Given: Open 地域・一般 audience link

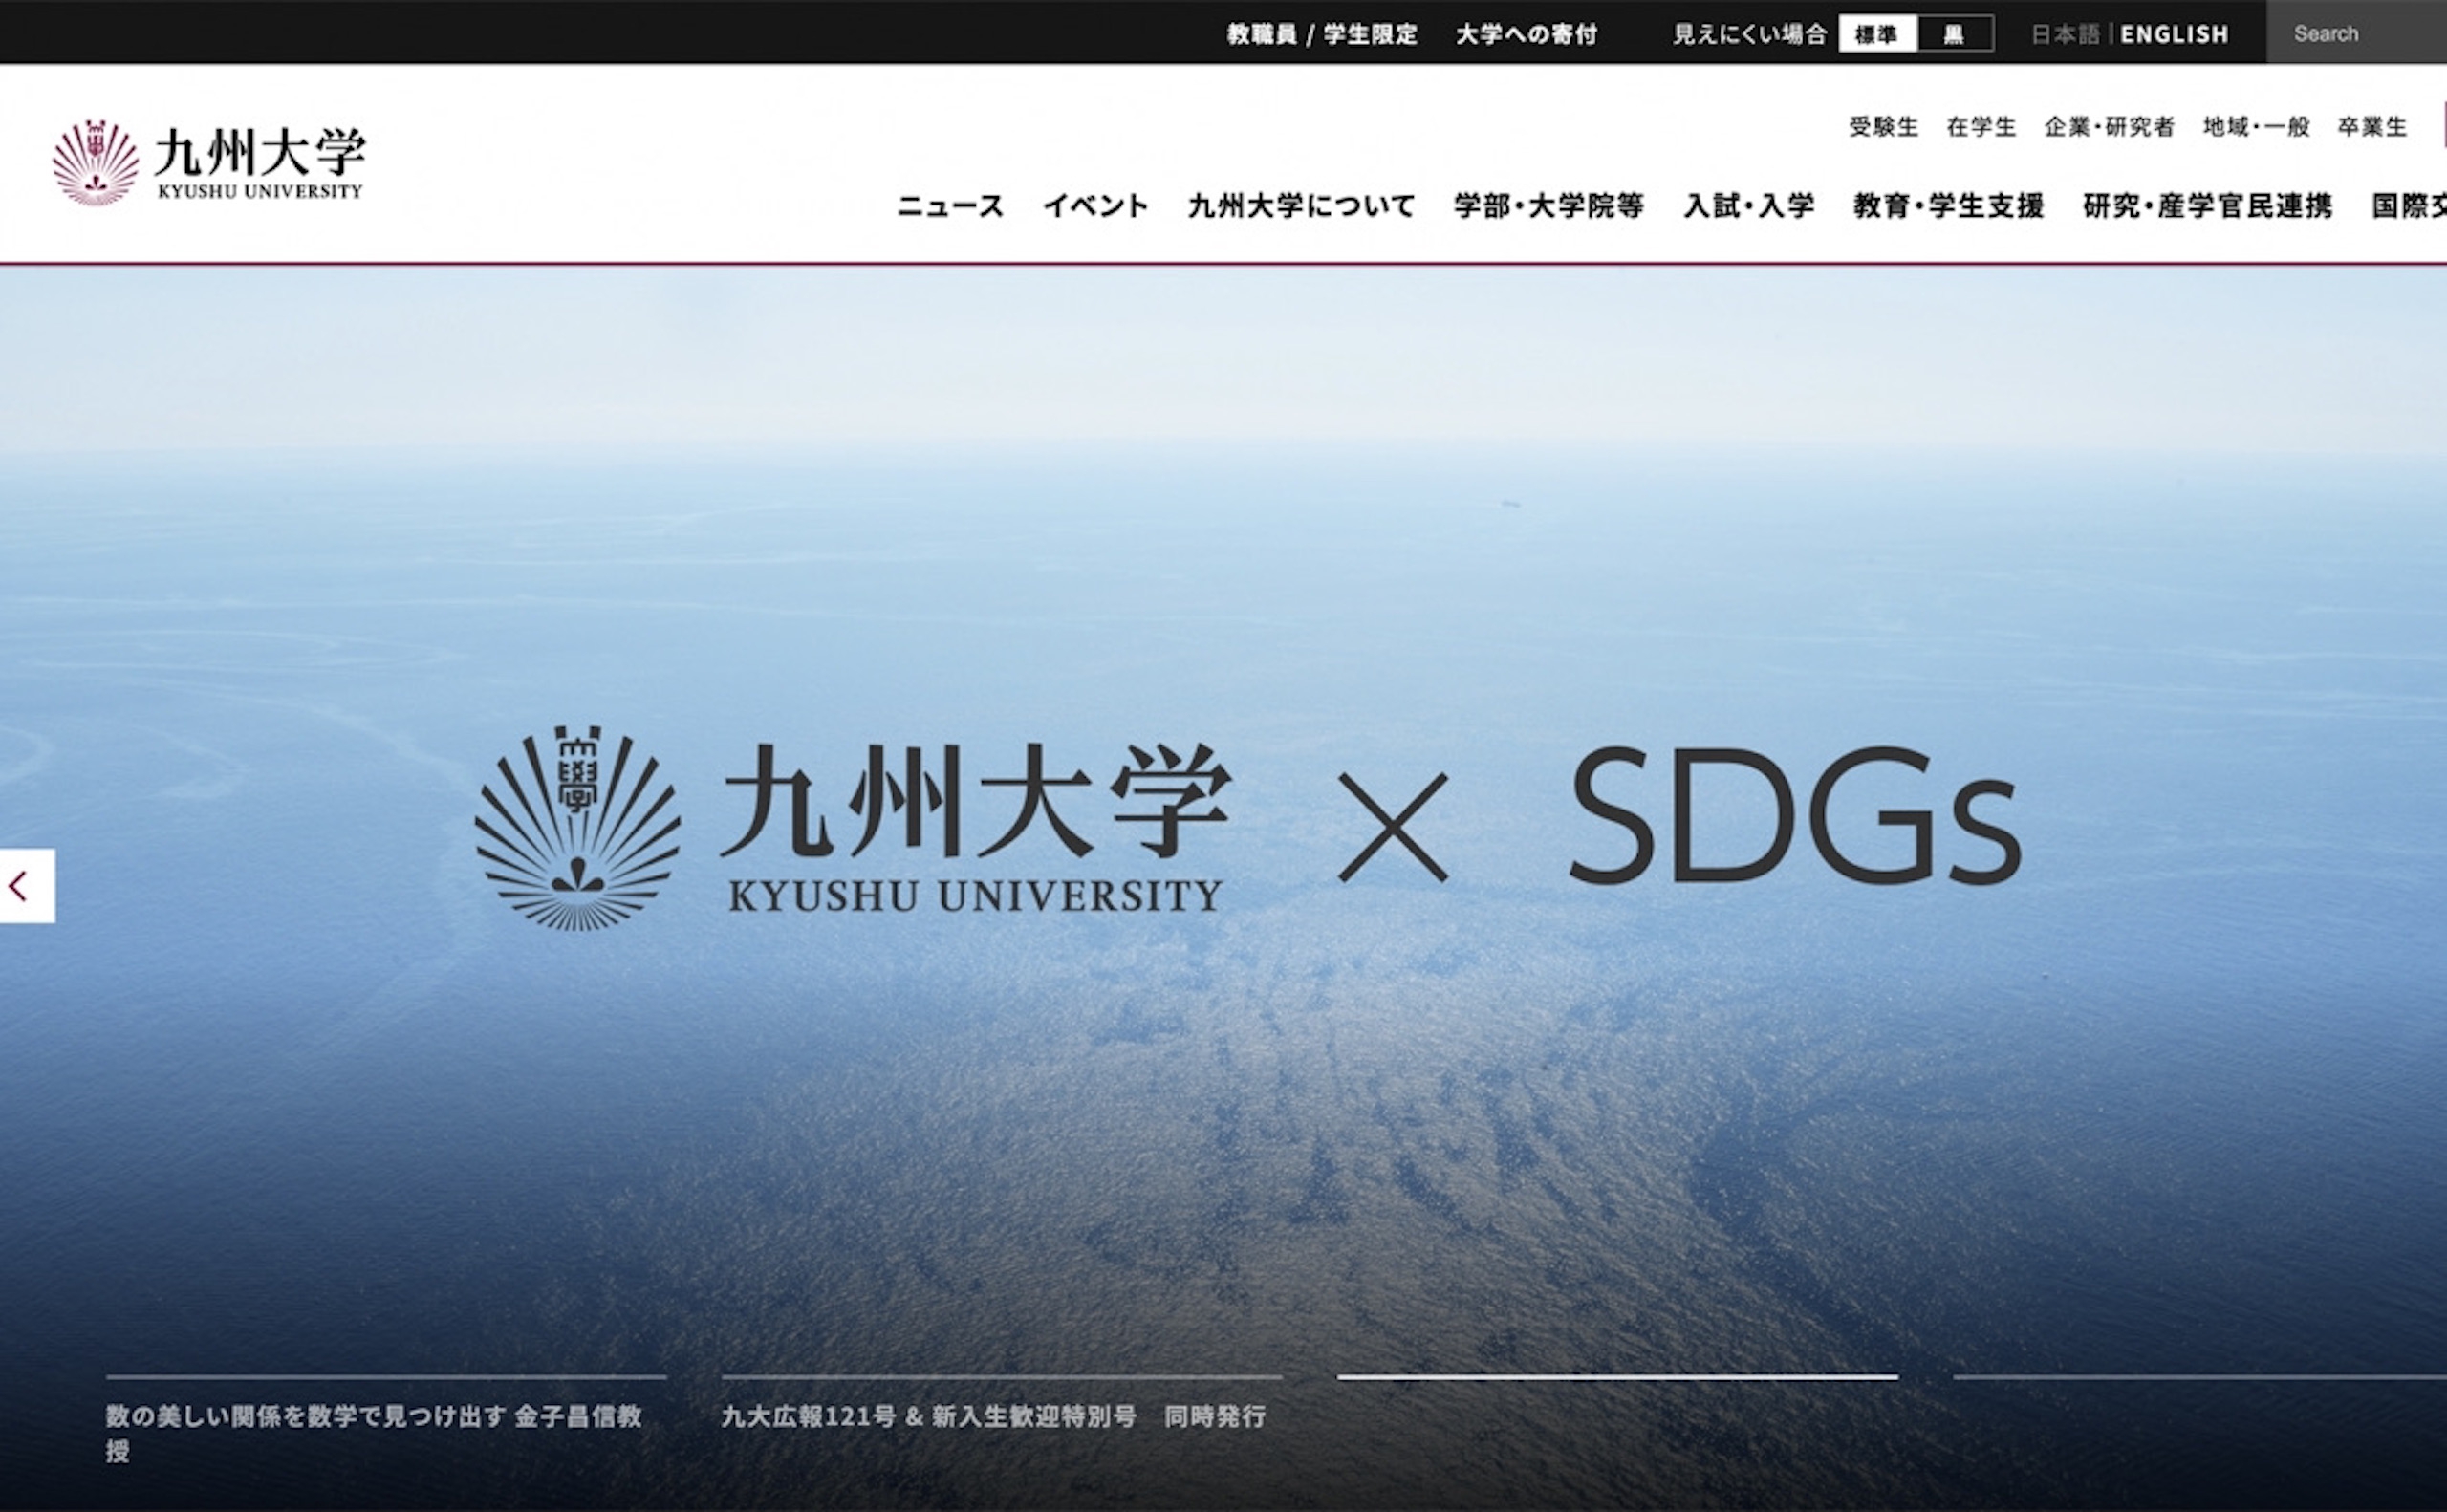Looking at the screenshot, I should tap(2256, 127).
